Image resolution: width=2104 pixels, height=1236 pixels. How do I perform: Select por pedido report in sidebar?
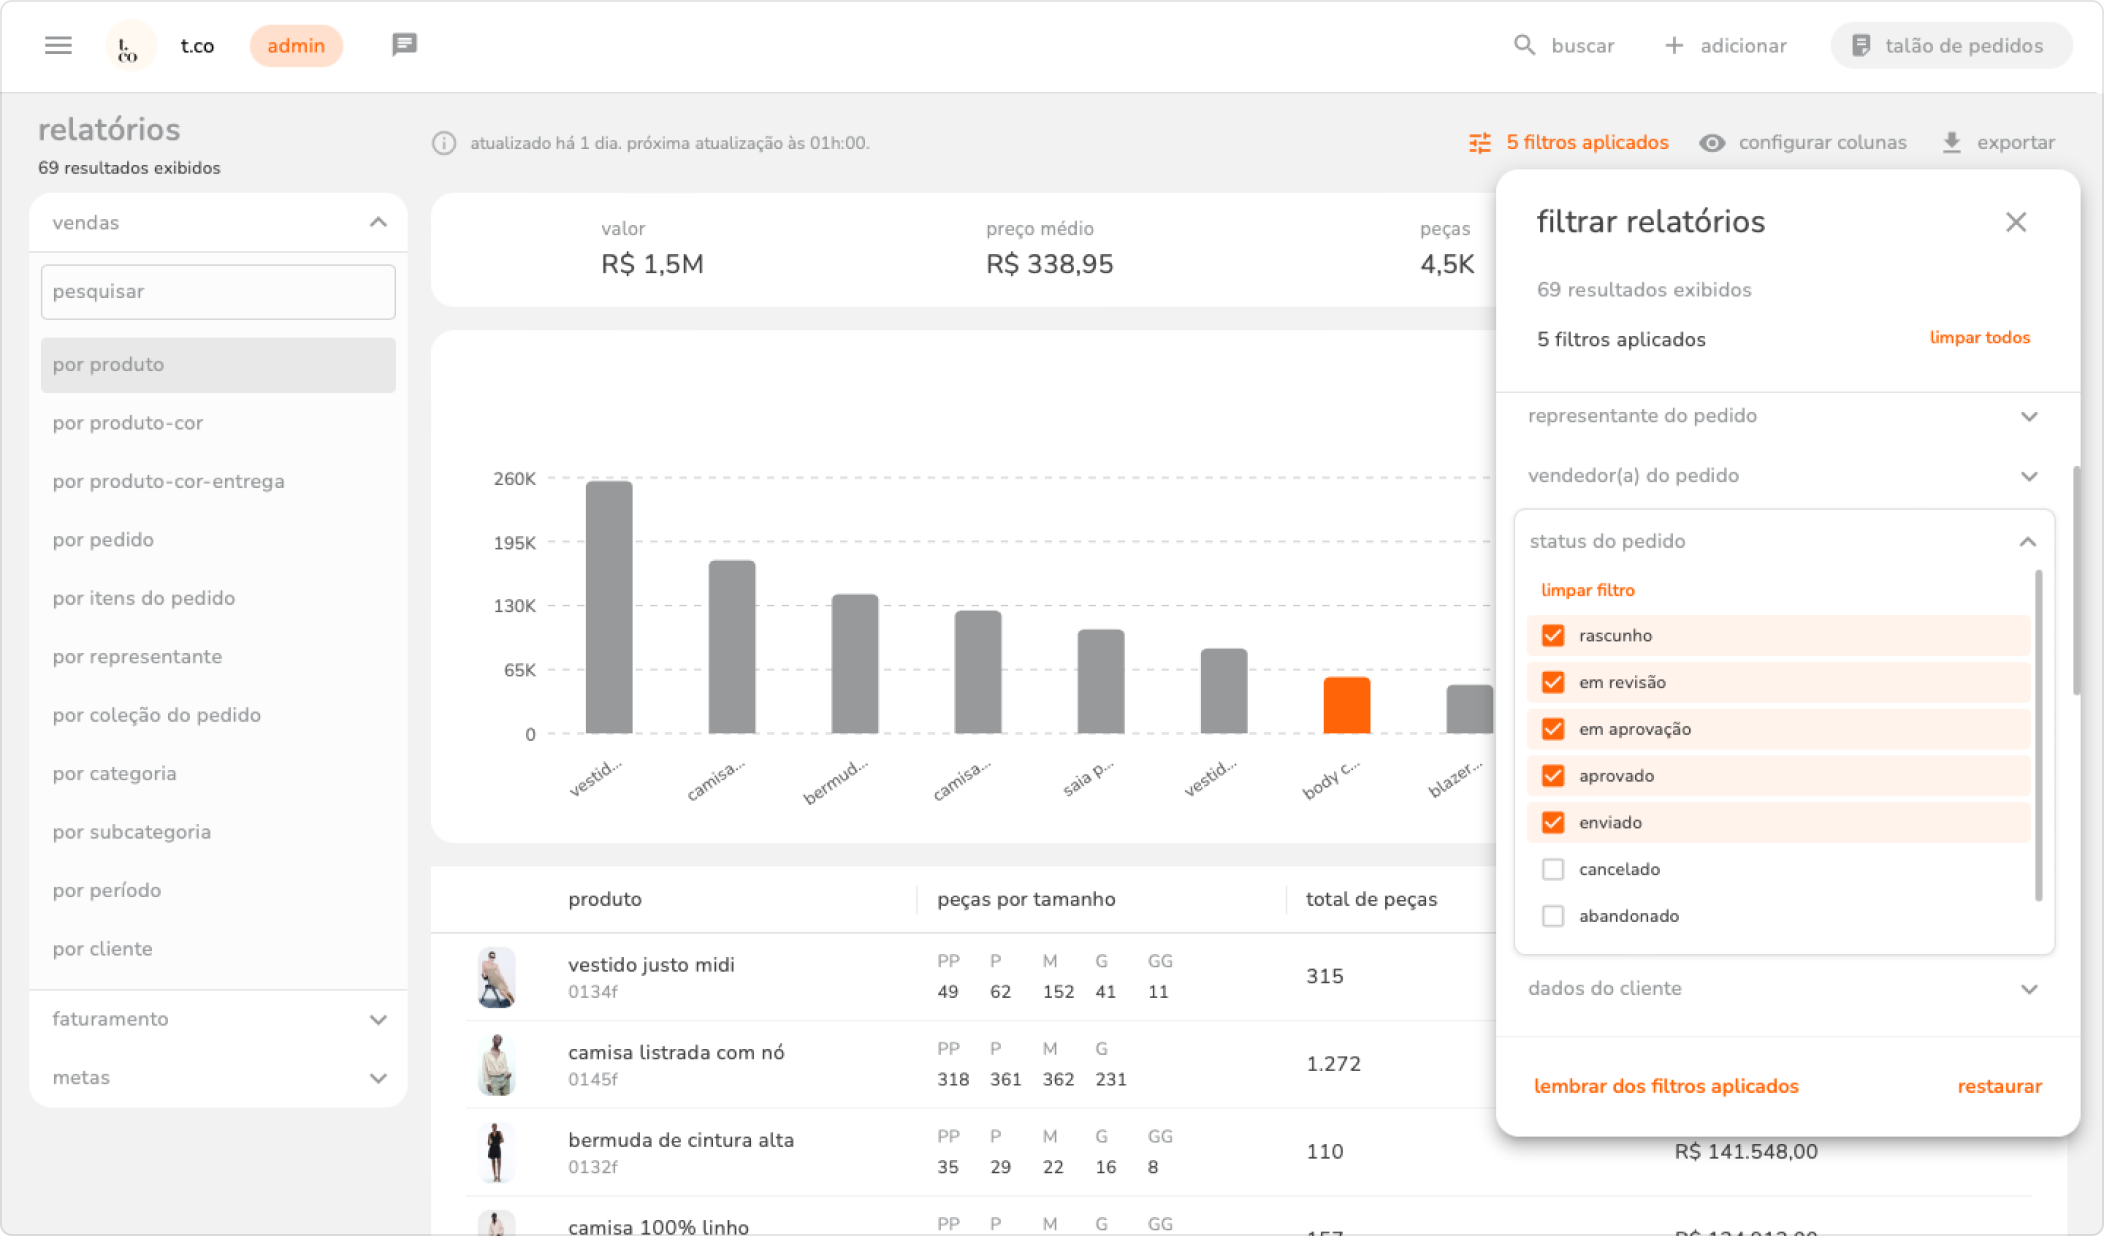103,540
